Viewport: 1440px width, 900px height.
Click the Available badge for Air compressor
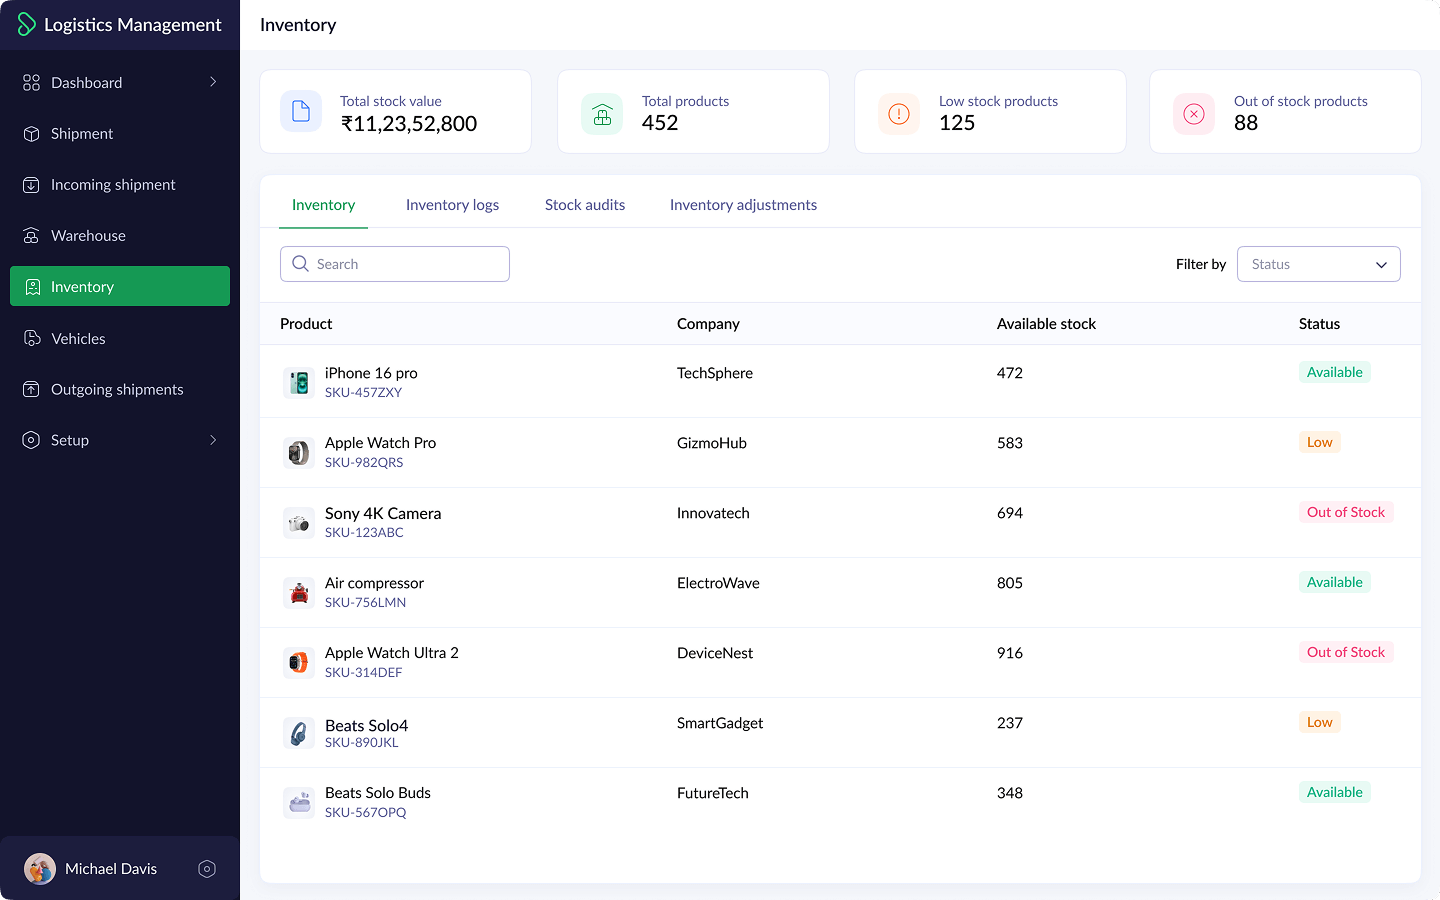[x=1334, y=582]
